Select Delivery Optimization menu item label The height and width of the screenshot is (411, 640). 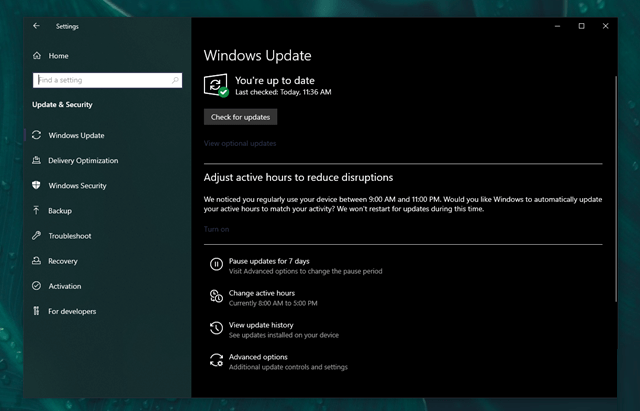(83, 160)
